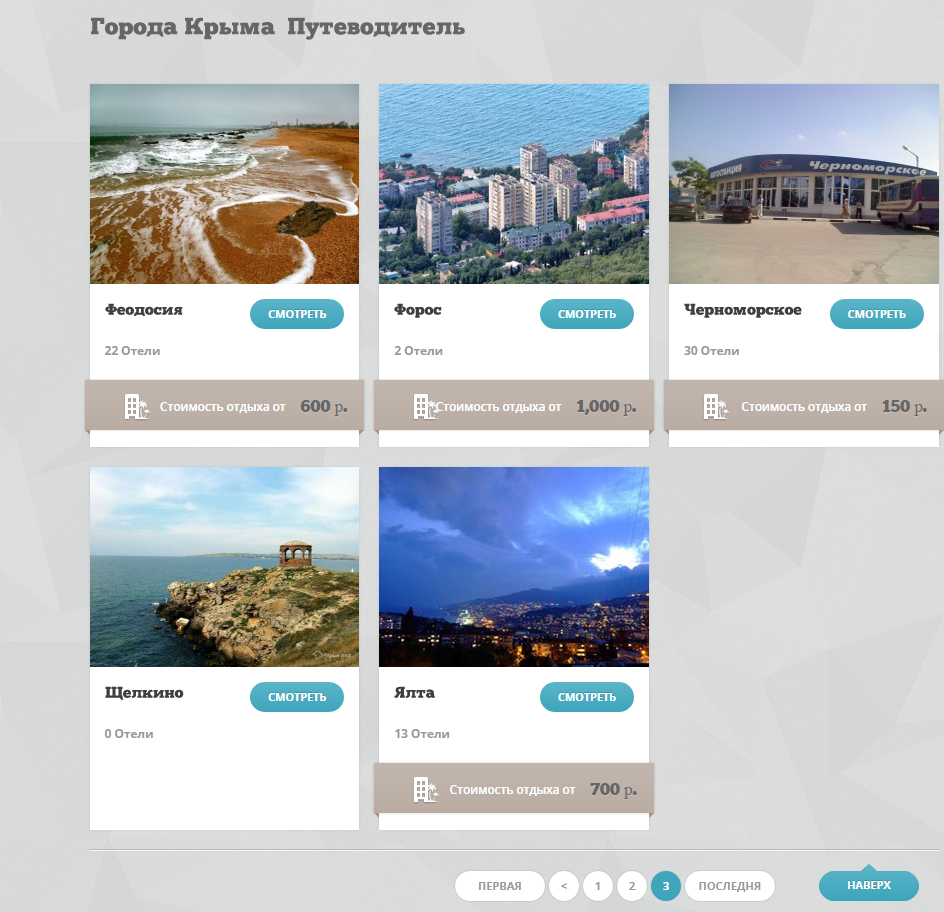Screen dimensions: 944x912
Task: Click the Черноморское bus station photo
Action: click(x=804, y=184)
